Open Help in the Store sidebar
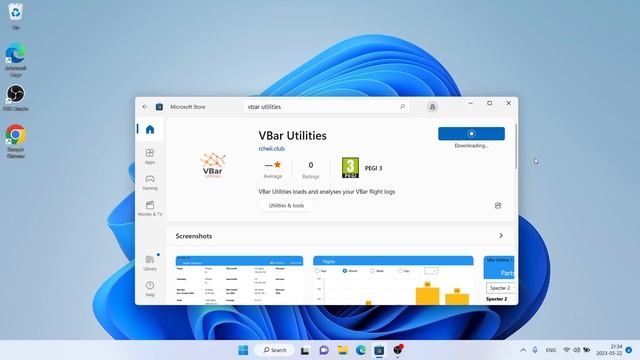This screenshot has width=640, height=360. click(150, 289)
